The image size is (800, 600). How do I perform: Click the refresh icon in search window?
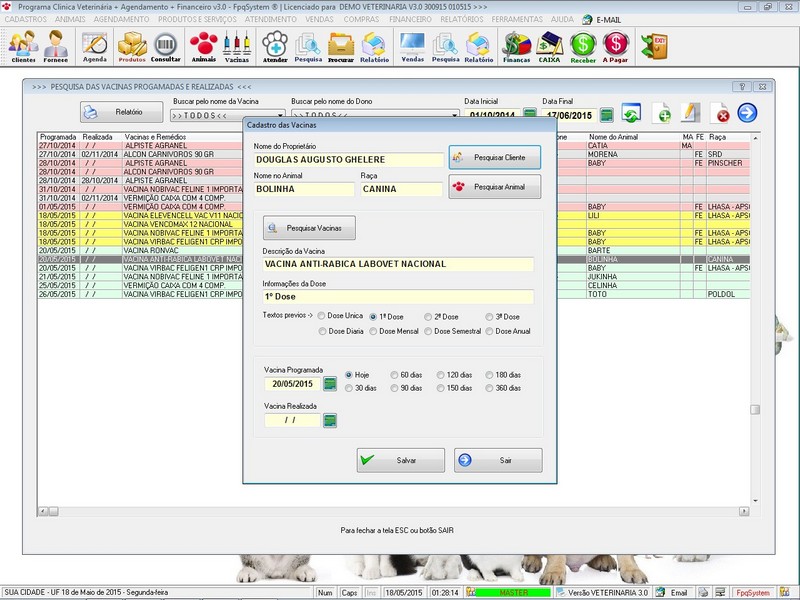631,113
